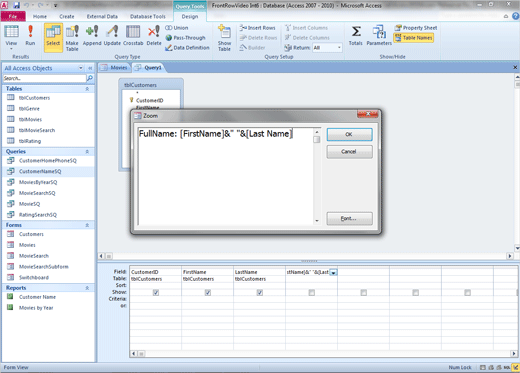Click Cancel in the Zoom dialog

tap(349, 152)
